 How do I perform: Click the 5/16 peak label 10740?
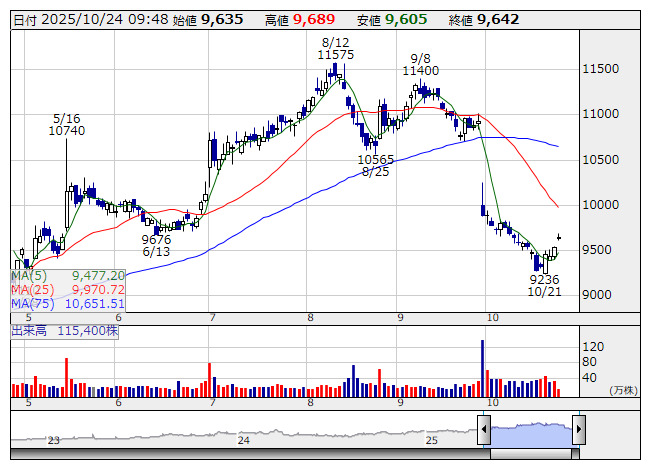point(67,131)
